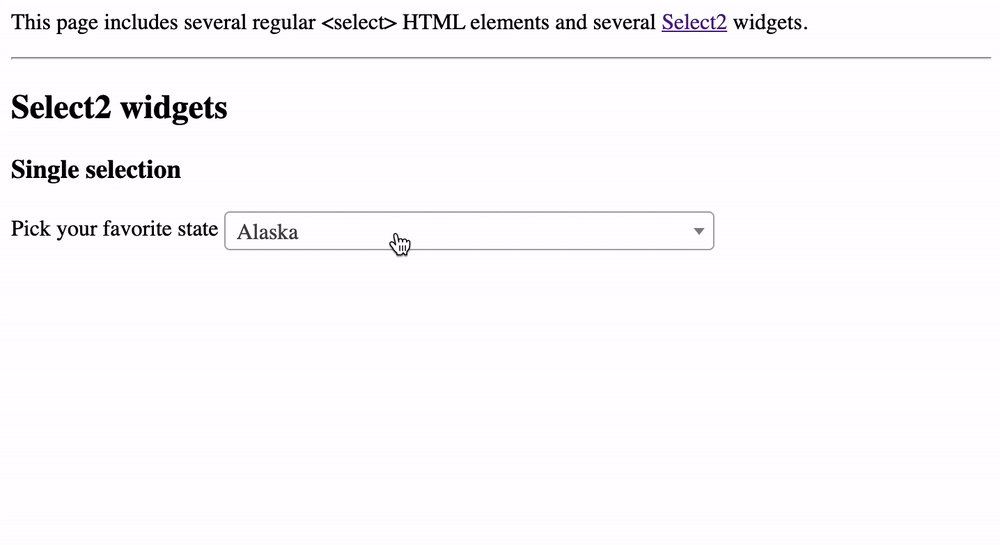Click the word "your" in the label
Screen dimensions: 1000x545
(77, 230)
